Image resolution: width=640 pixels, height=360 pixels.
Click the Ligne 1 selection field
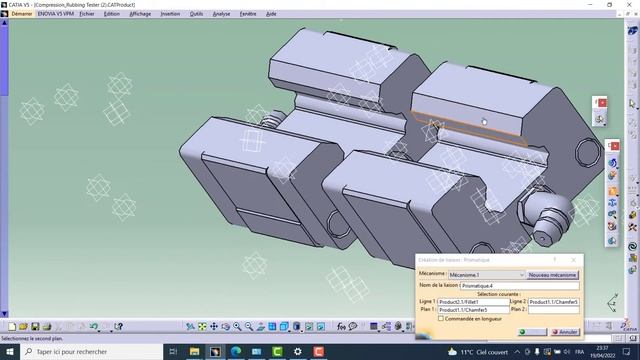473,302
